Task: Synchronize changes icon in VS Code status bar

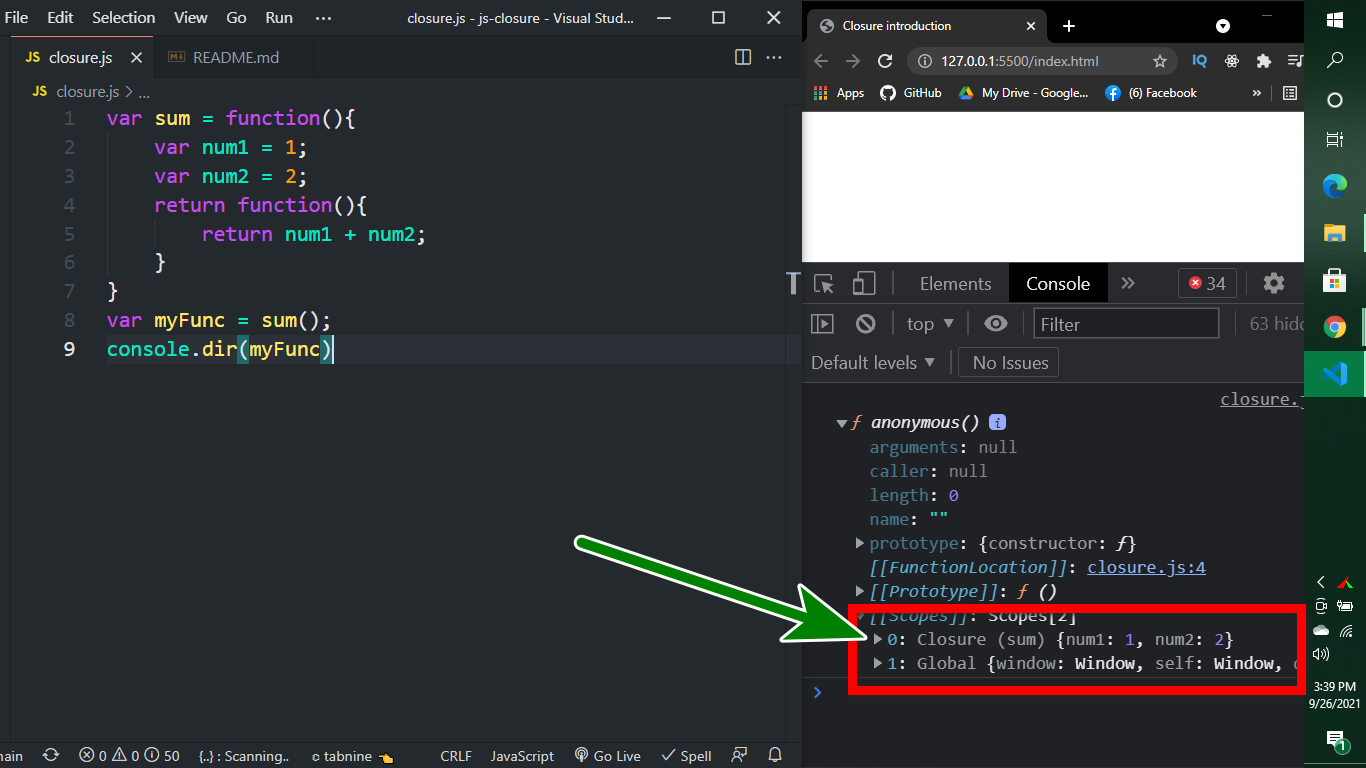Action: pos(51,756)
